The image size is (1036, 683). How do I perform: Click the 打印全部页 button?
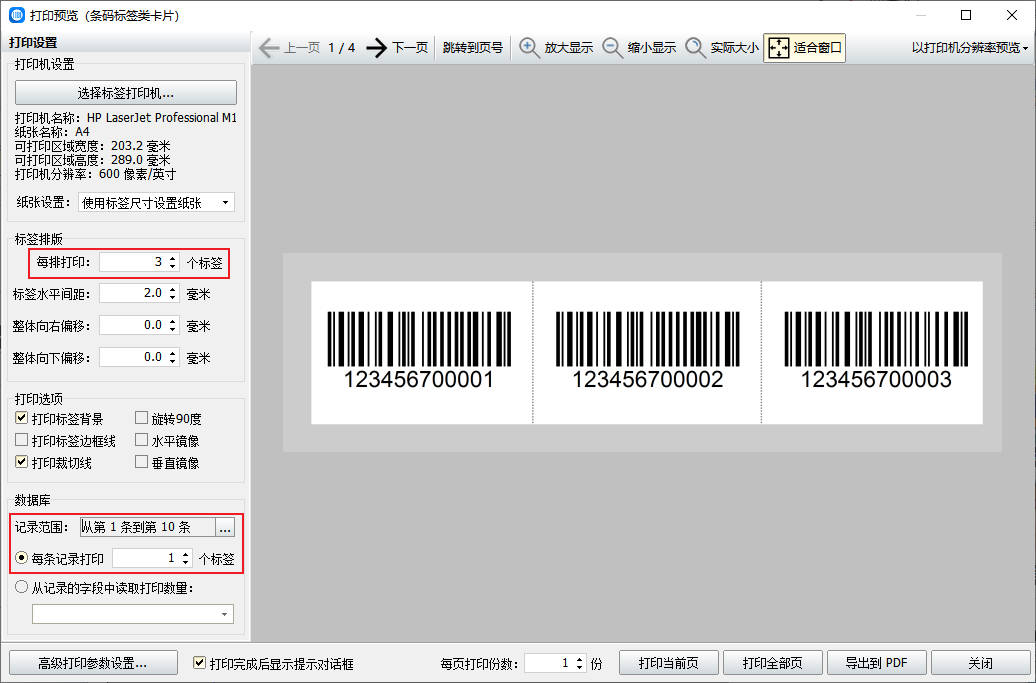click(773, 663)
